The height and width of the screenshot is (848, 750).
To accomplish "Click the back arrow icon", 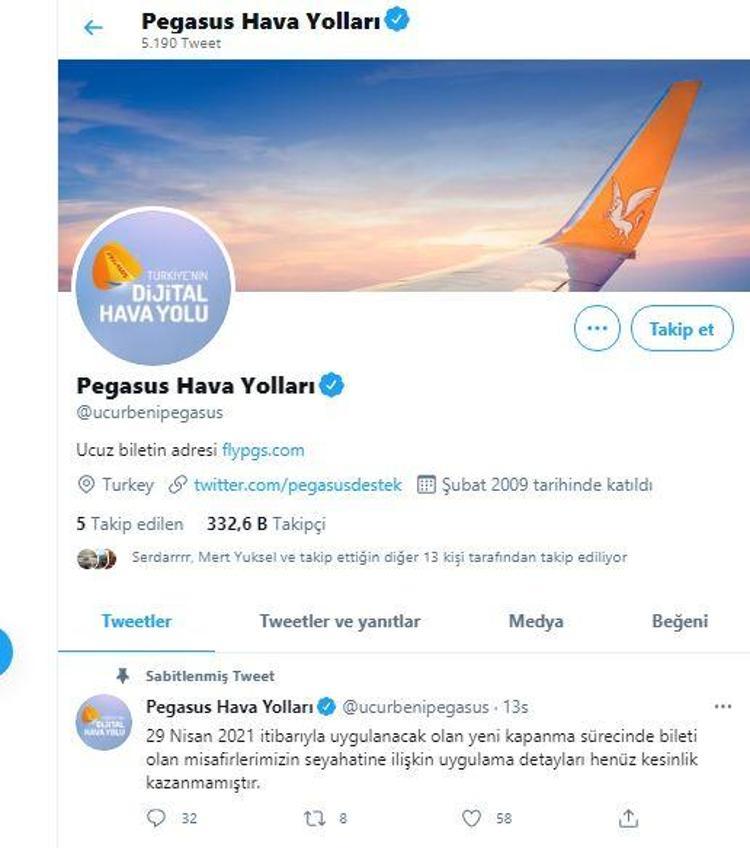I will (x=93, y=28).
